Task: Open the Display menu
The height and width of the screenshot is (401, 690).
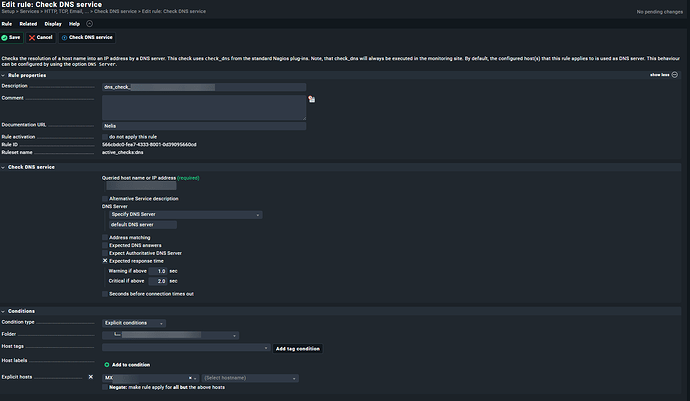Action: 53,24
